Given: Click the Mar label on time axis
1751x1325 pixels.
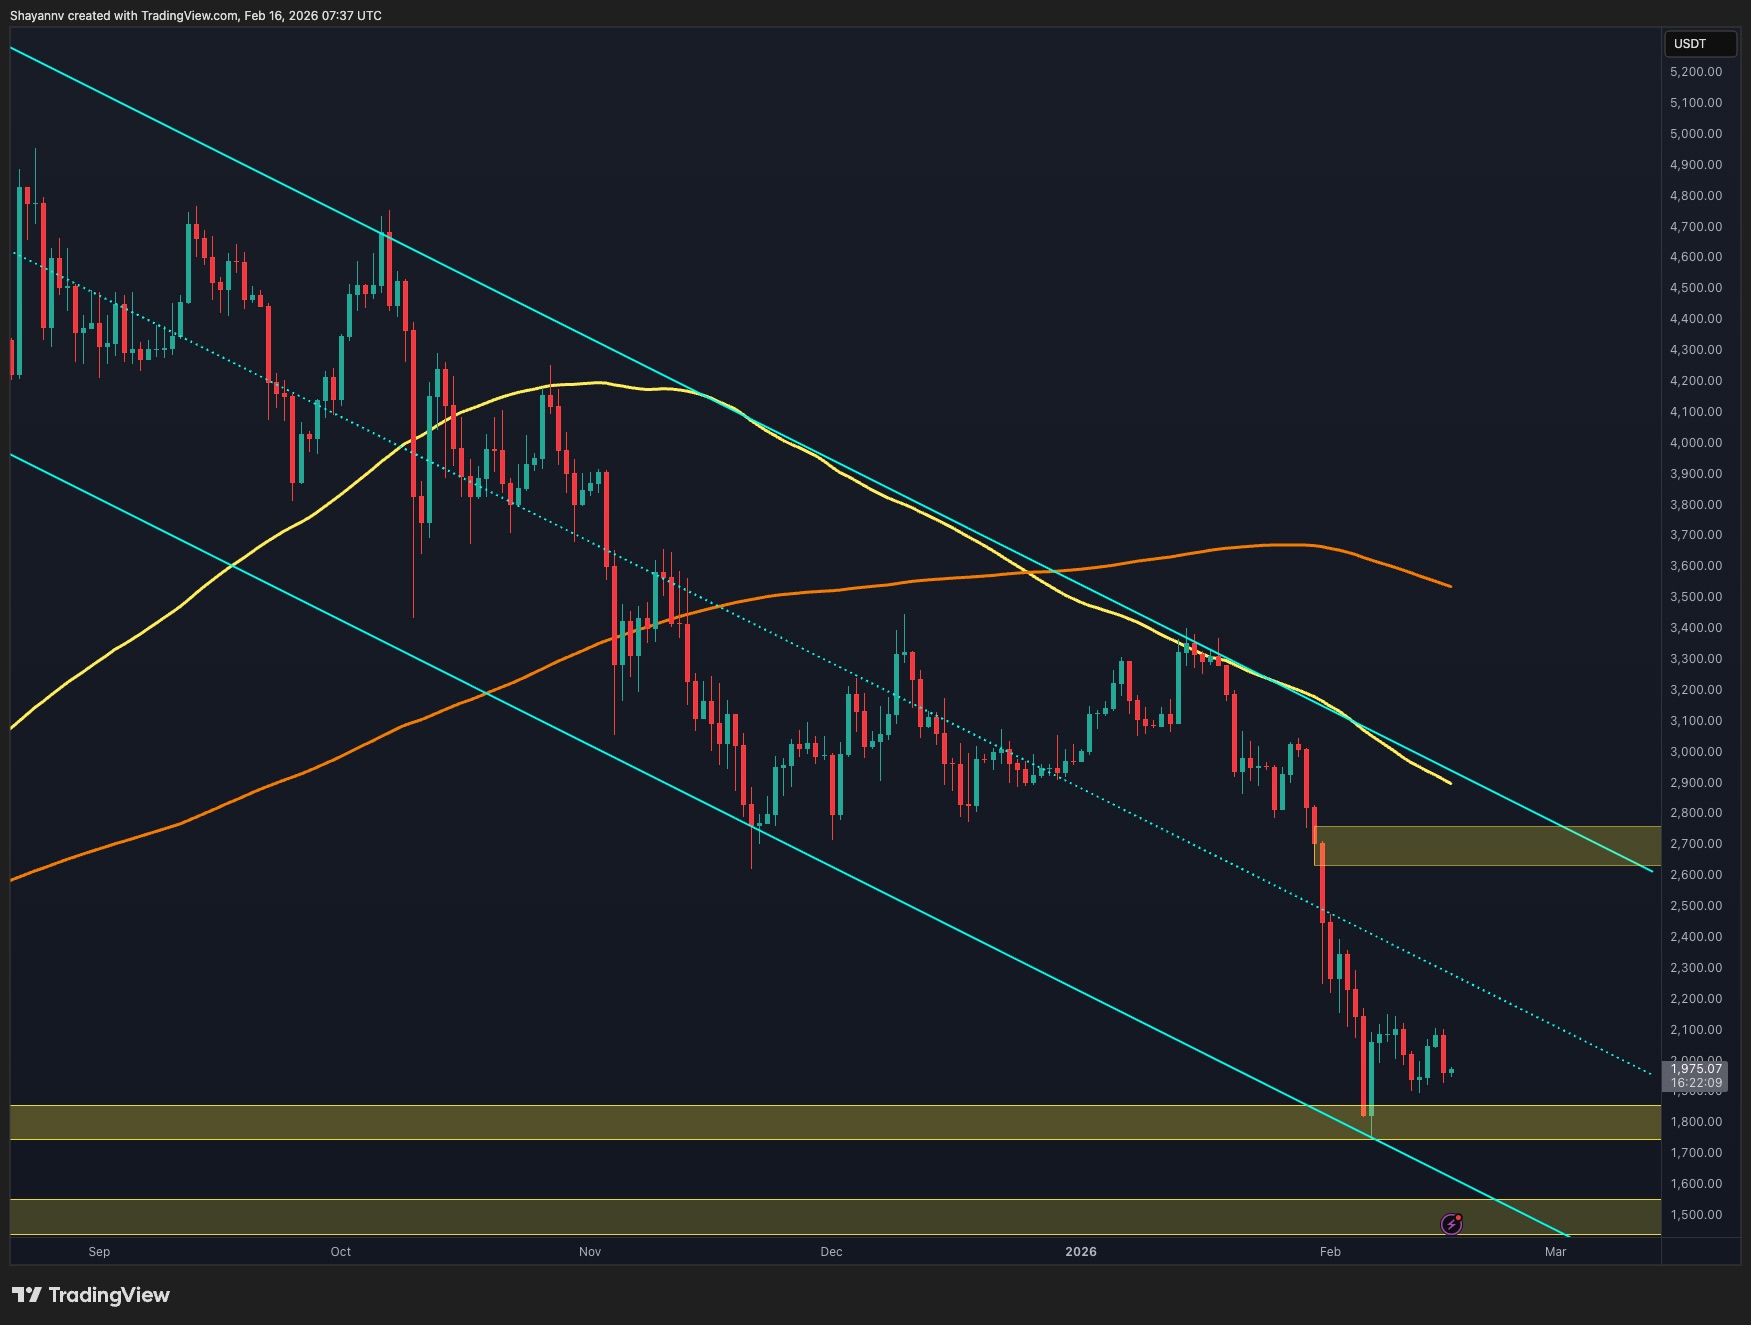Looking at the screenshot, I should coord(1557,1251).
